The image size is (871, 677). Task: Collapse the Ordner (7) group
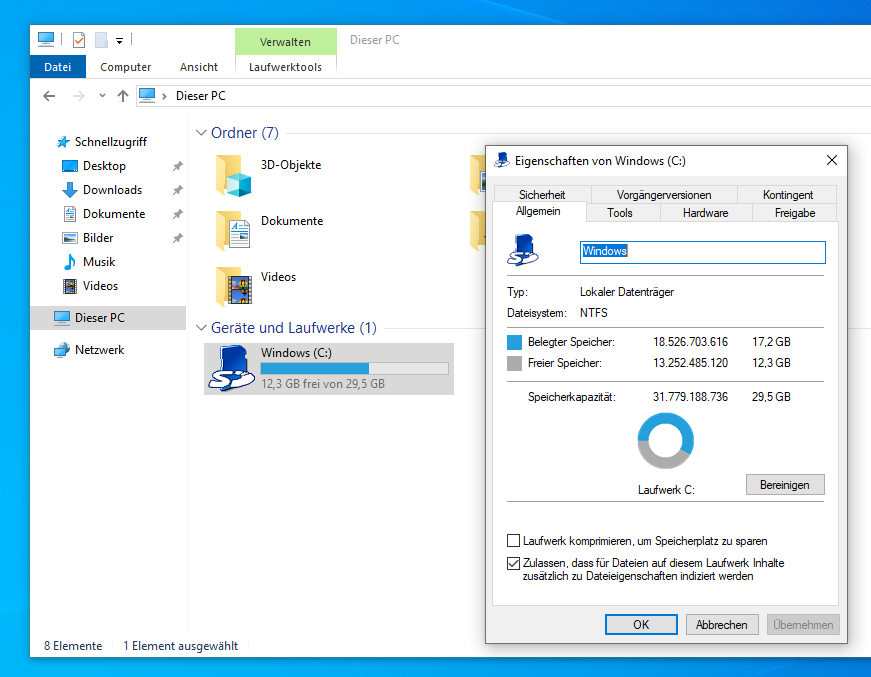point(201,133)
